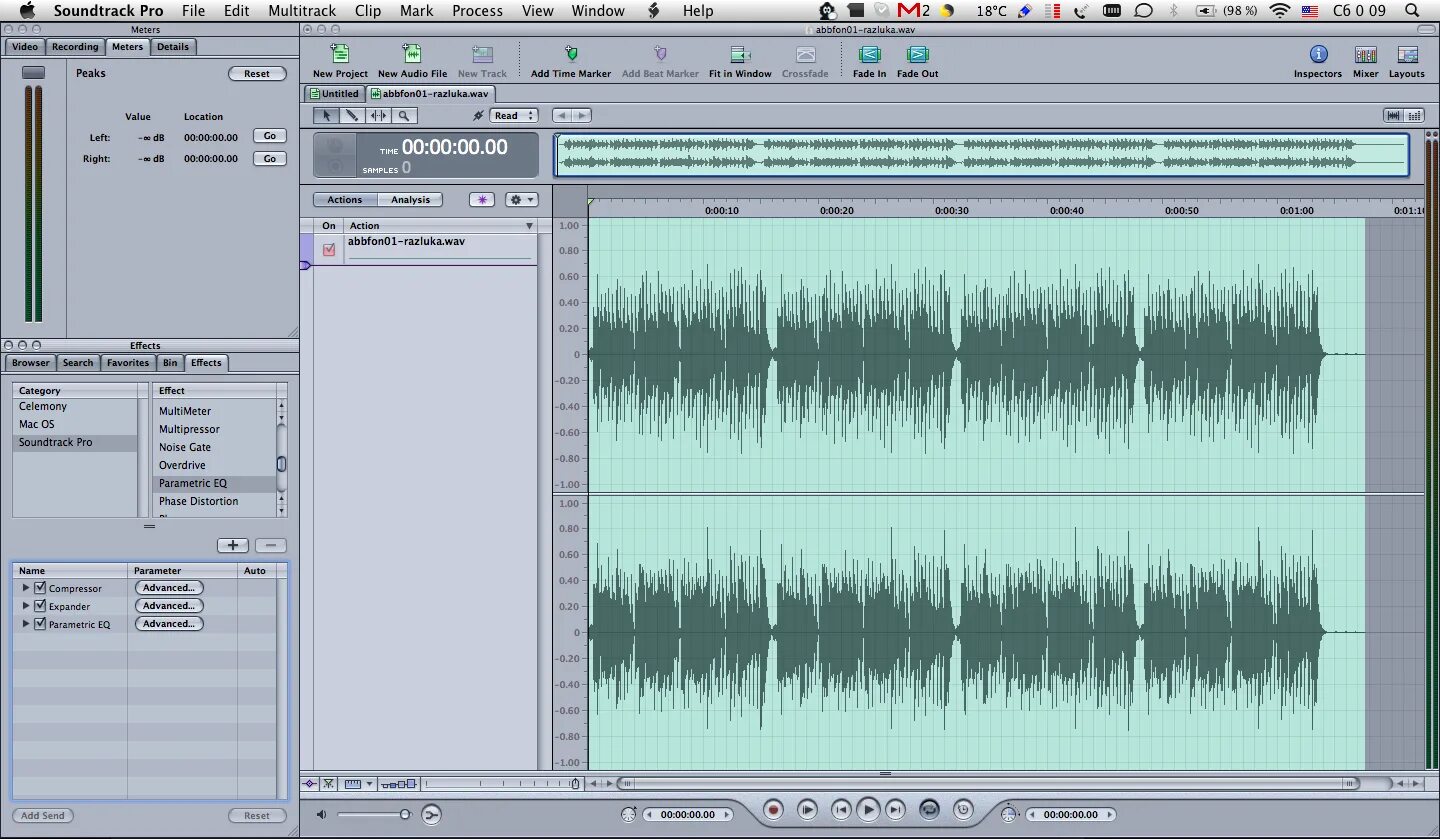Open the gear actions dropdown menu
Screen dimensions: 1440x839
pyautogui.click(x=522, y=200)
